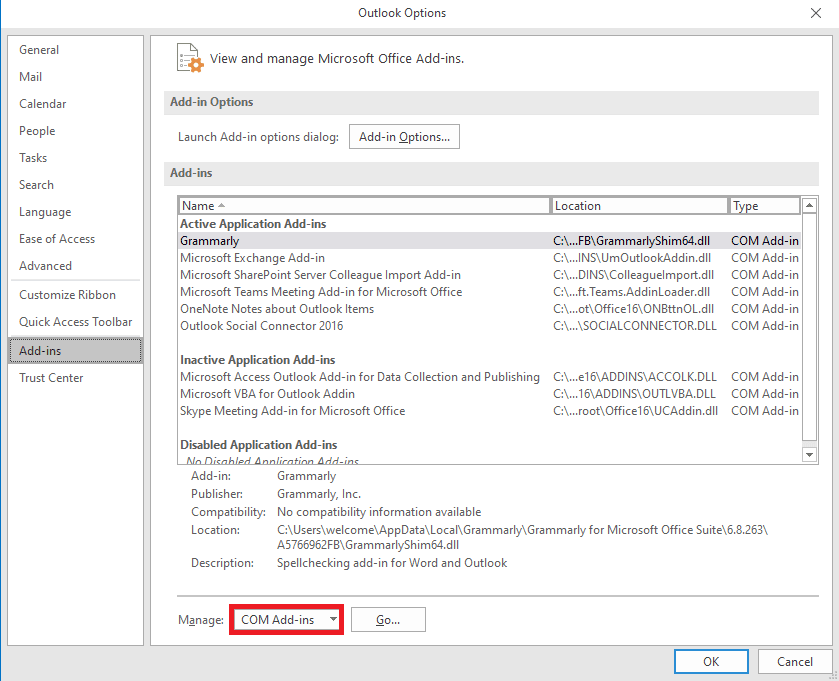Viewport: 839px width, 681px height.
Task: Click the Publisher value Grammarly, Inc.
Action: coord(319,494)
